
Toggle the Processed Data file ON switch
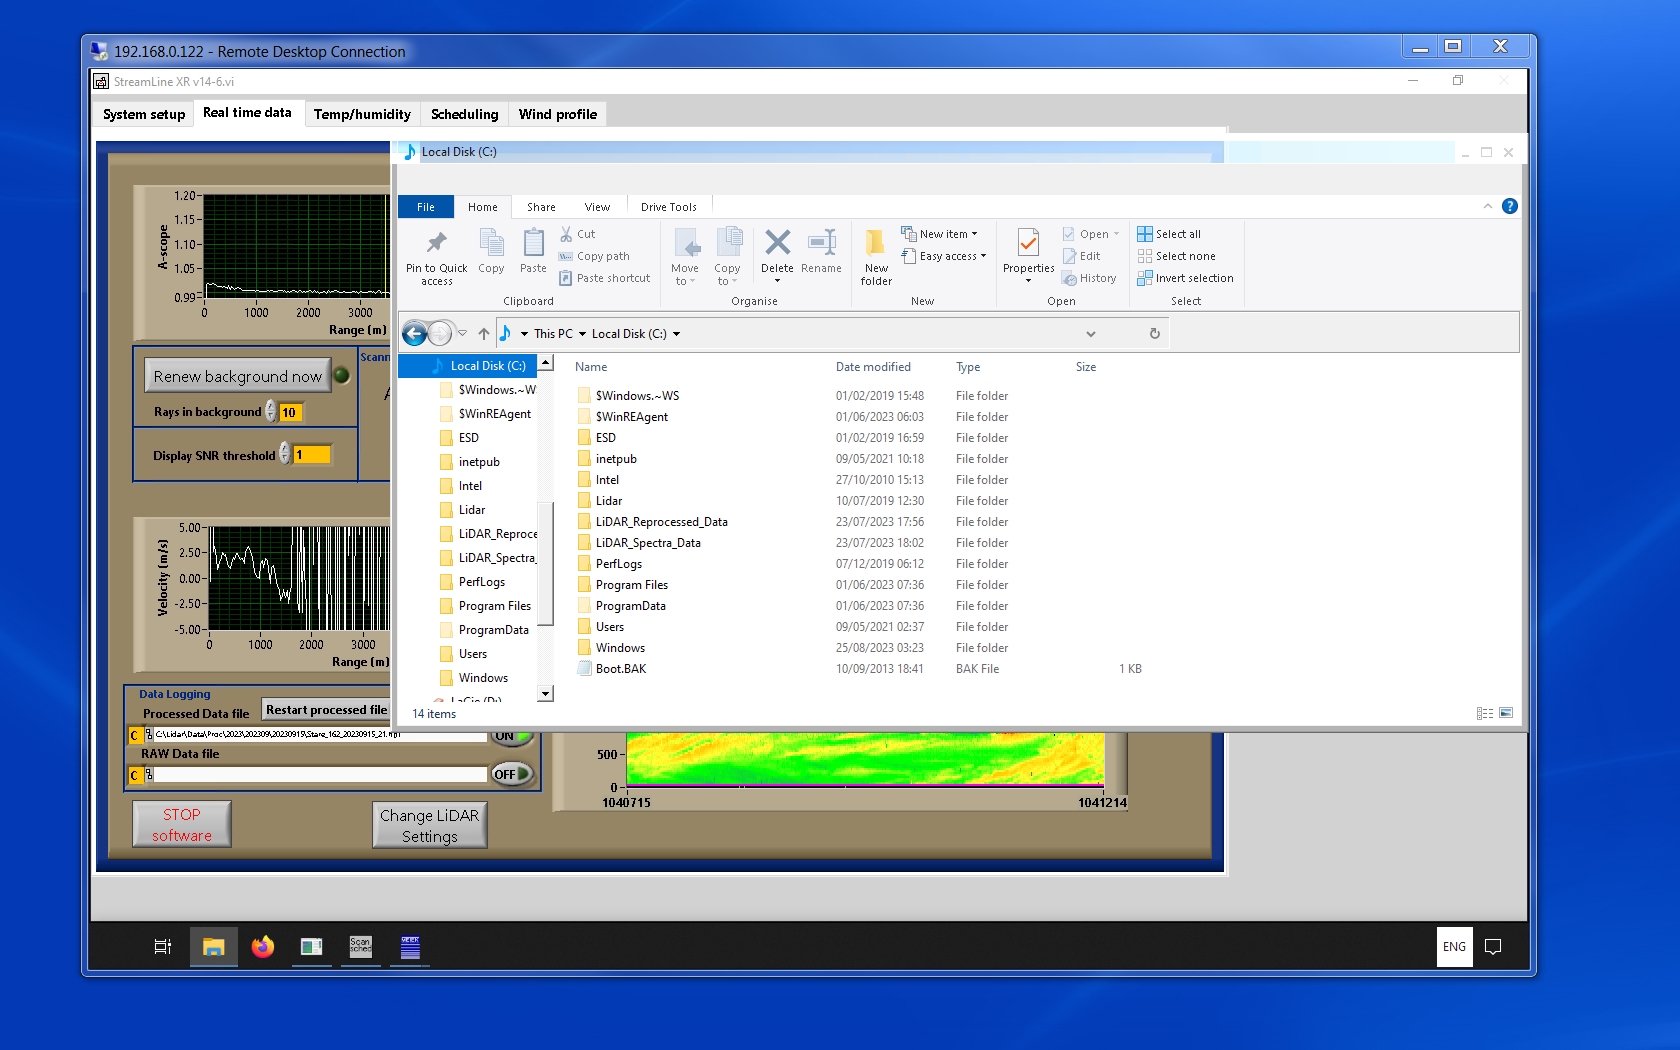point(511,737)
